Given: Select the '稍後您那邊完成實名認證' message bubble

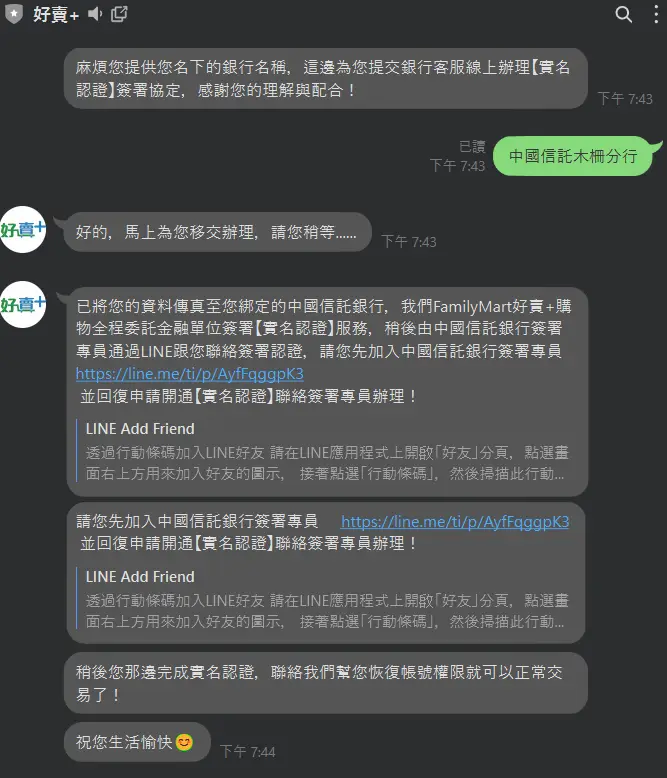Looking at the screenshot, I should tap(326, 683).
